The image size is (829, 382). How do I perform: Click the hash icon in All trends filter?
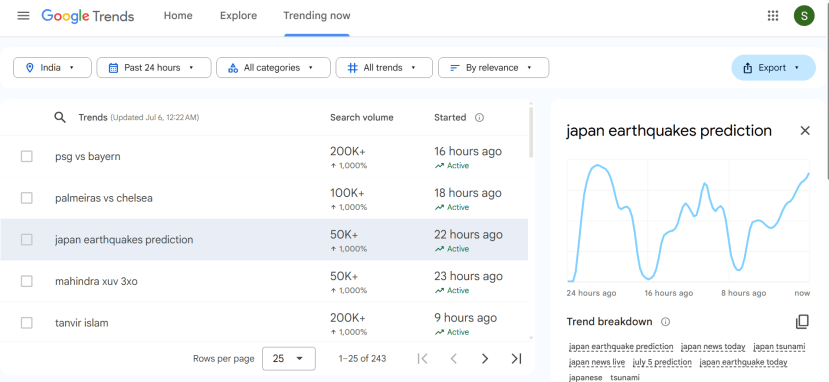353,68
